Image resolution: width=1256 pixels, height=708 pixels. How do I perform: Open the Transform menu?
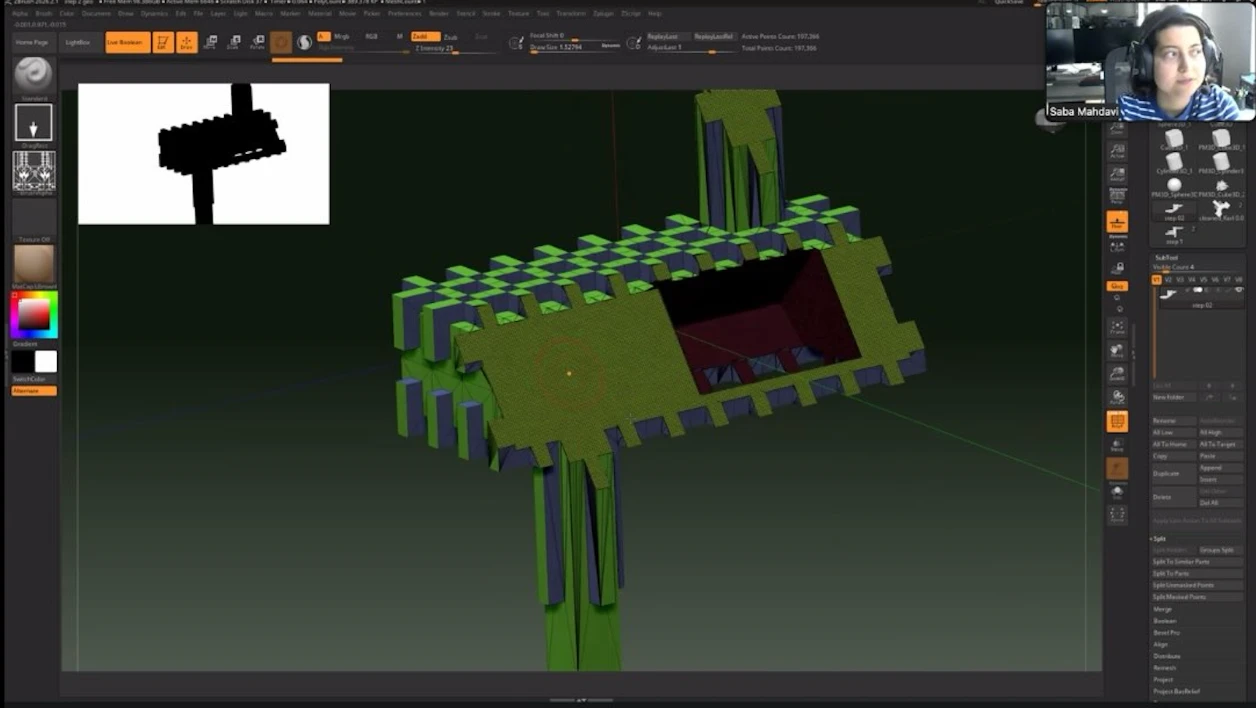click(571, 14)
